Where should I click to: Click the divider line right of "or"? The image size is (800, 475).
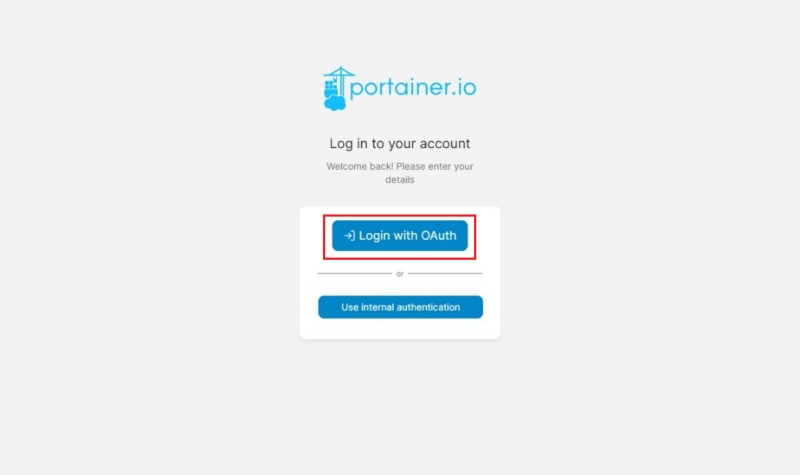coord(445,273)
